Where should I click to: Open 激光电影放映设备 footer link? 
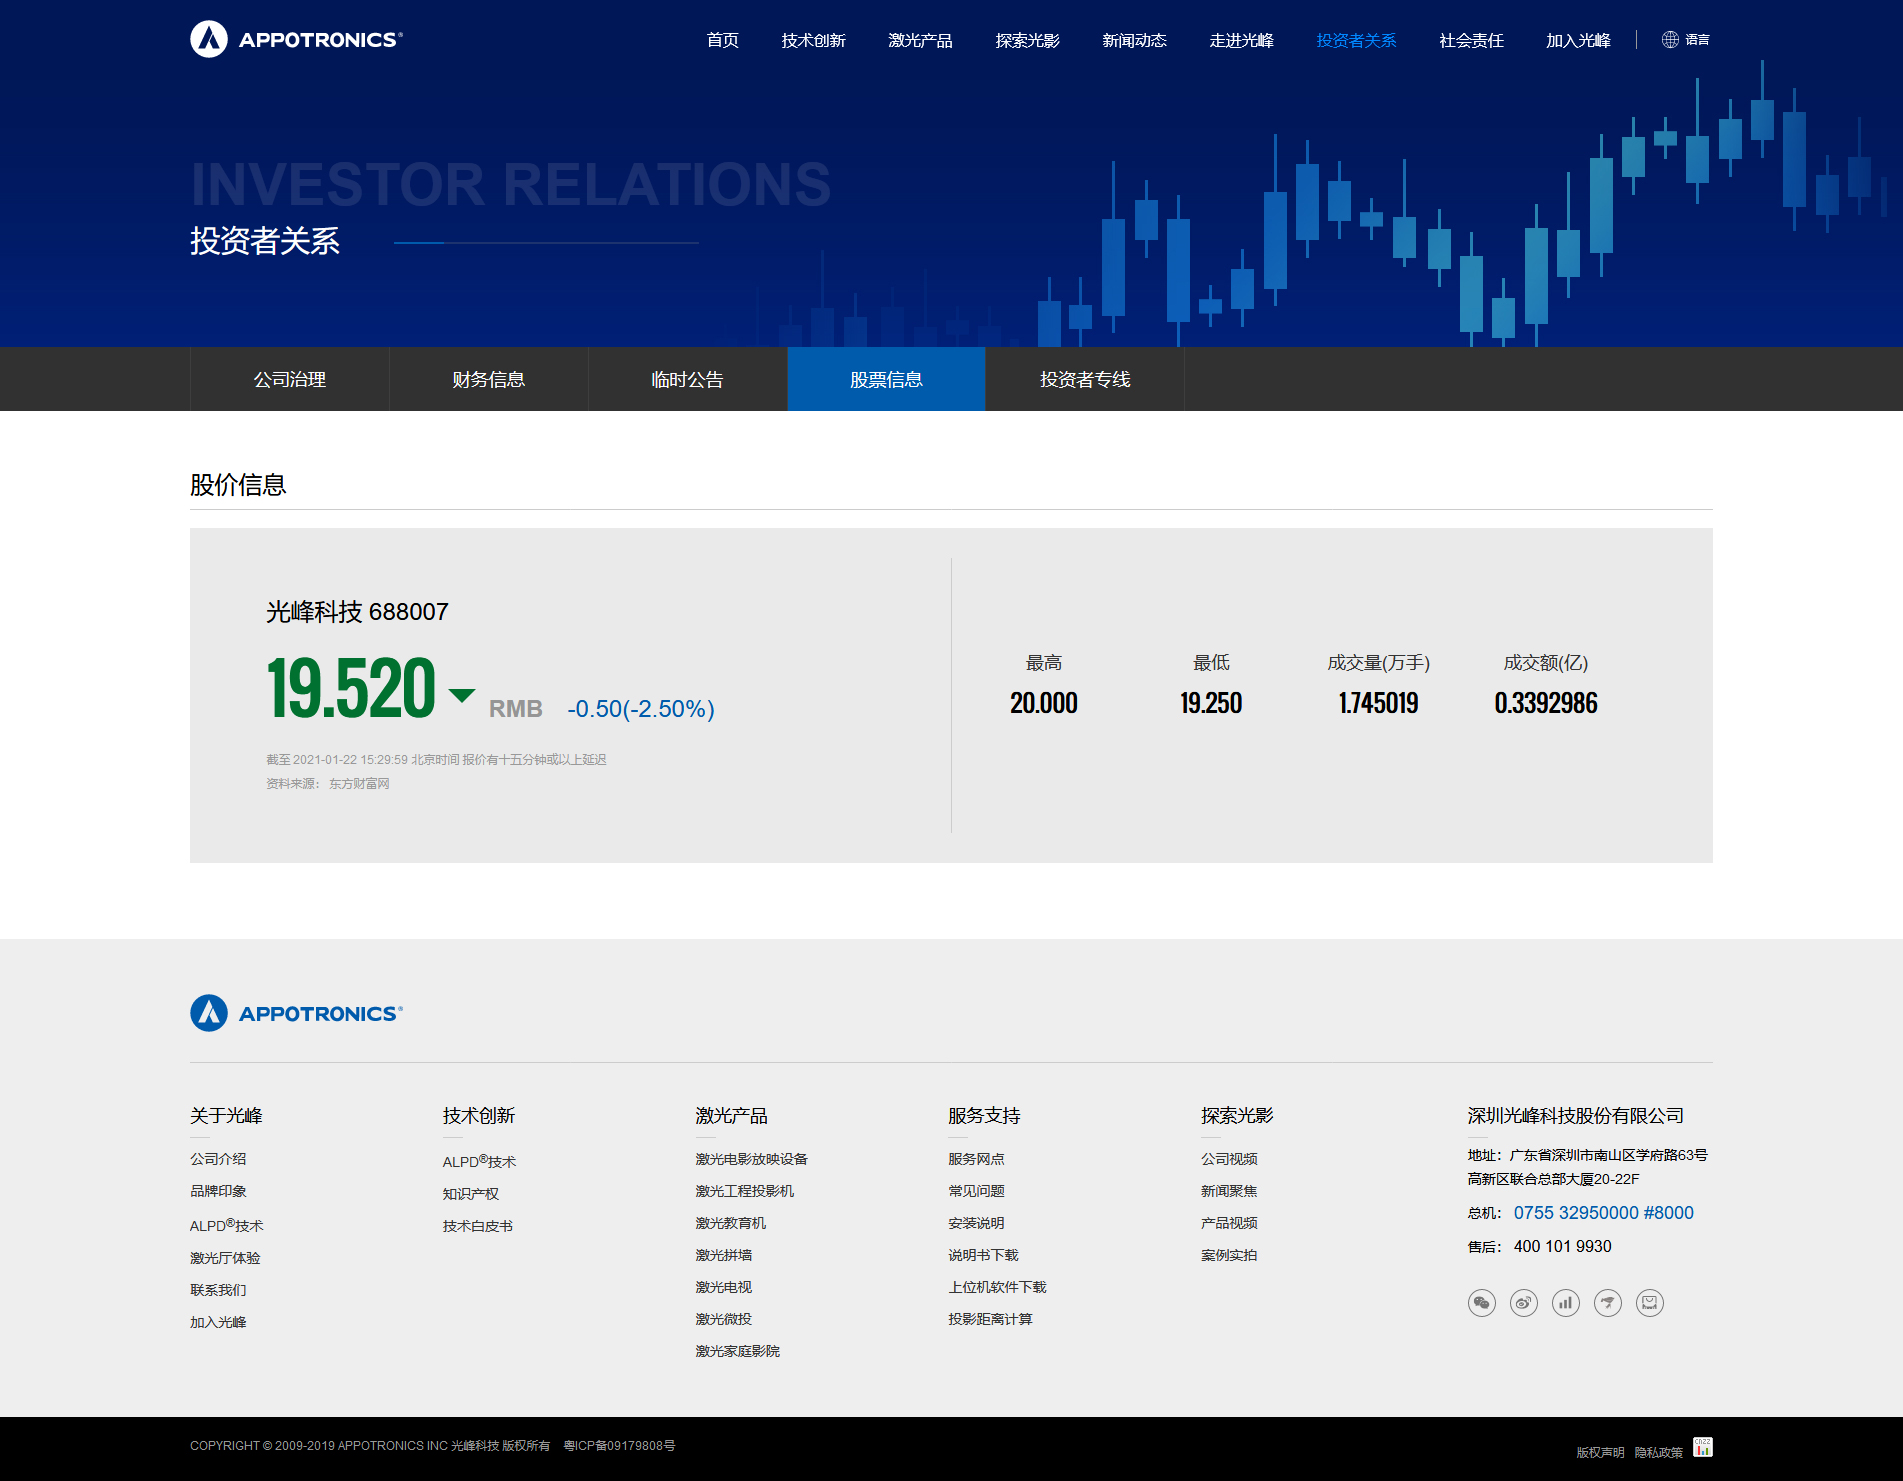[x=751, y=1159]
